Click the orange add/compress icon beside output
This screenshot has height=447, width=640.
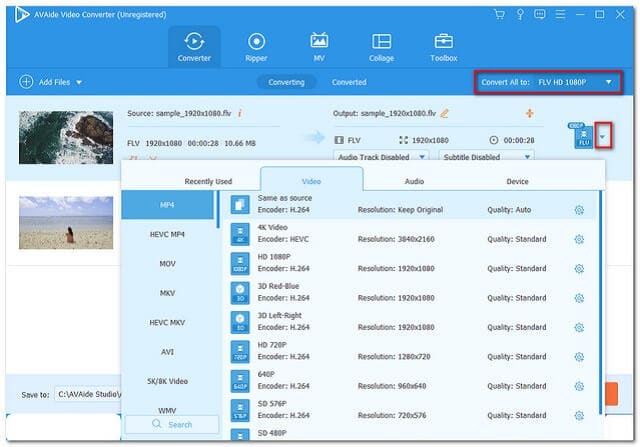click(529, 113)
